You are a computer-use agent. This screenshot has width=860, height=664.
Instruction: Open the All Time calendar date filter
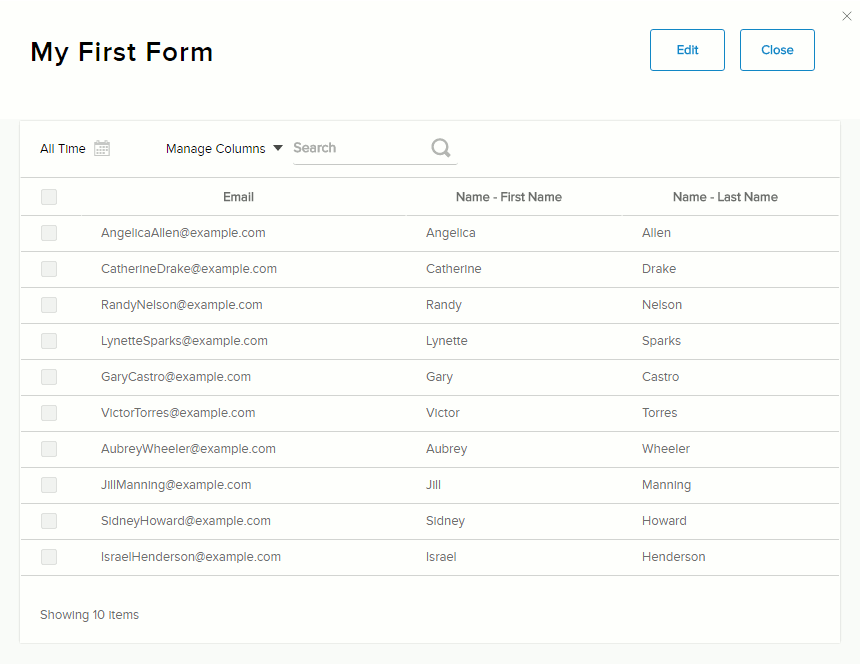click(102, 148)
